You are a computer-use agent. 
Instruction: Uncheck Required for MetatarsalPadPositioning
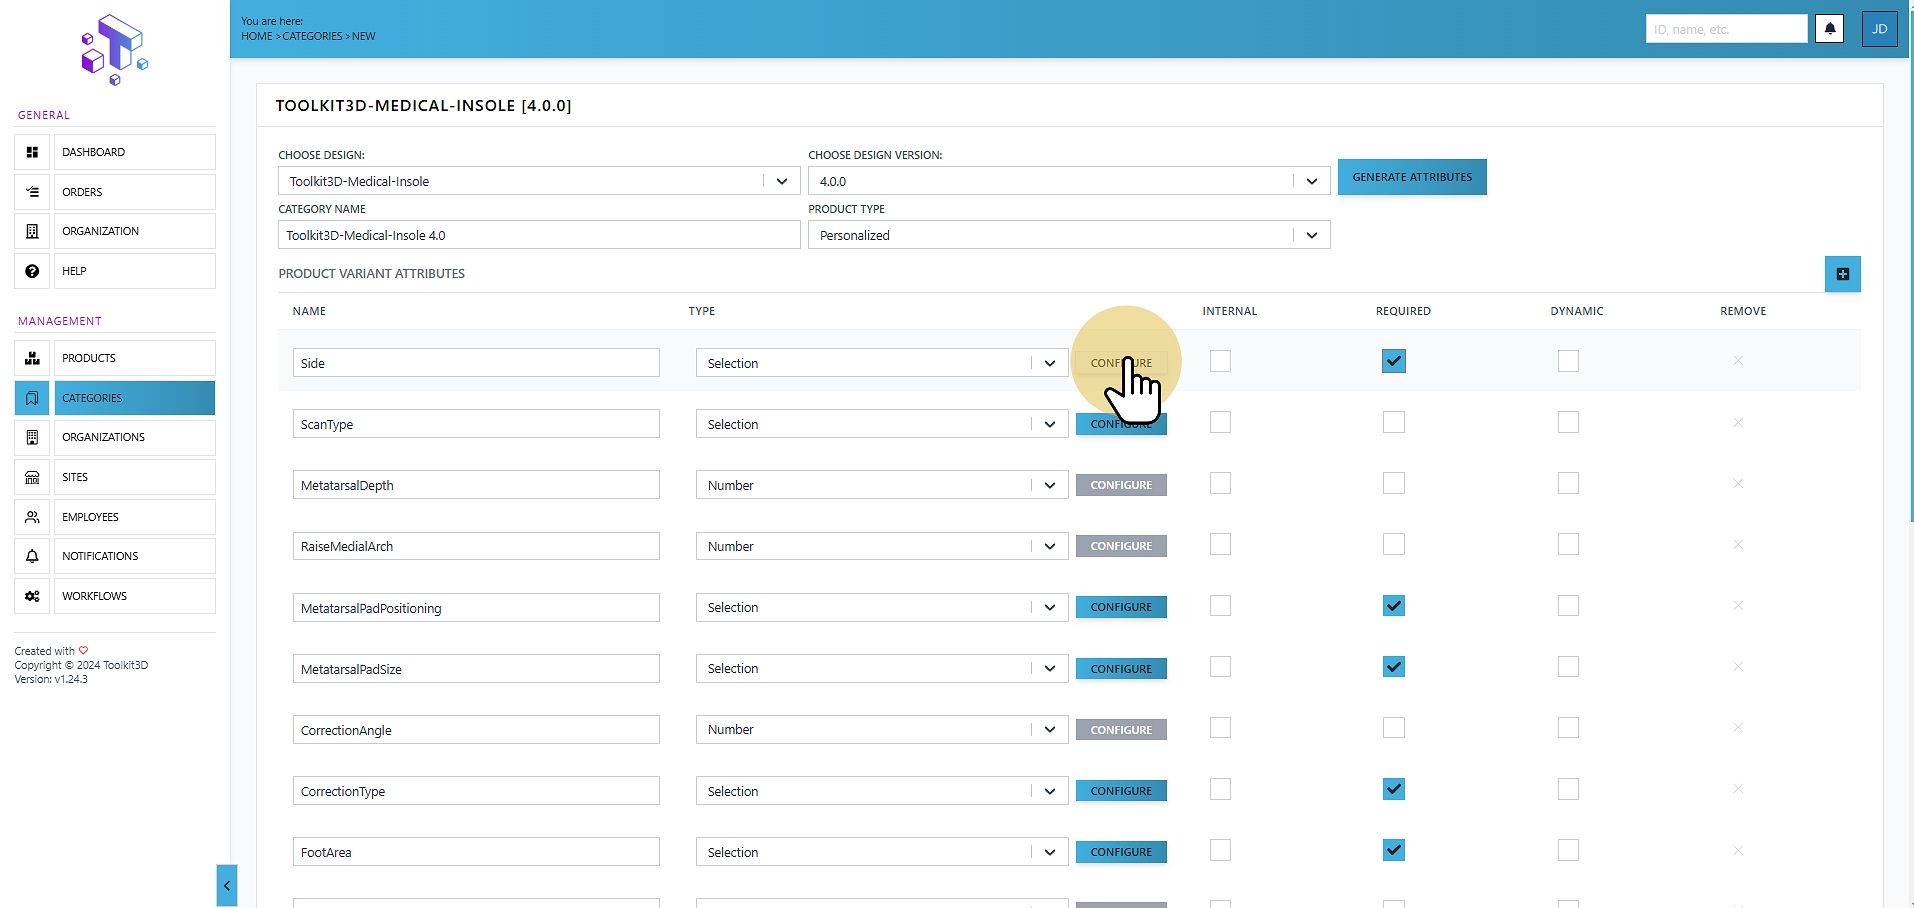[x=1394, y=606]
